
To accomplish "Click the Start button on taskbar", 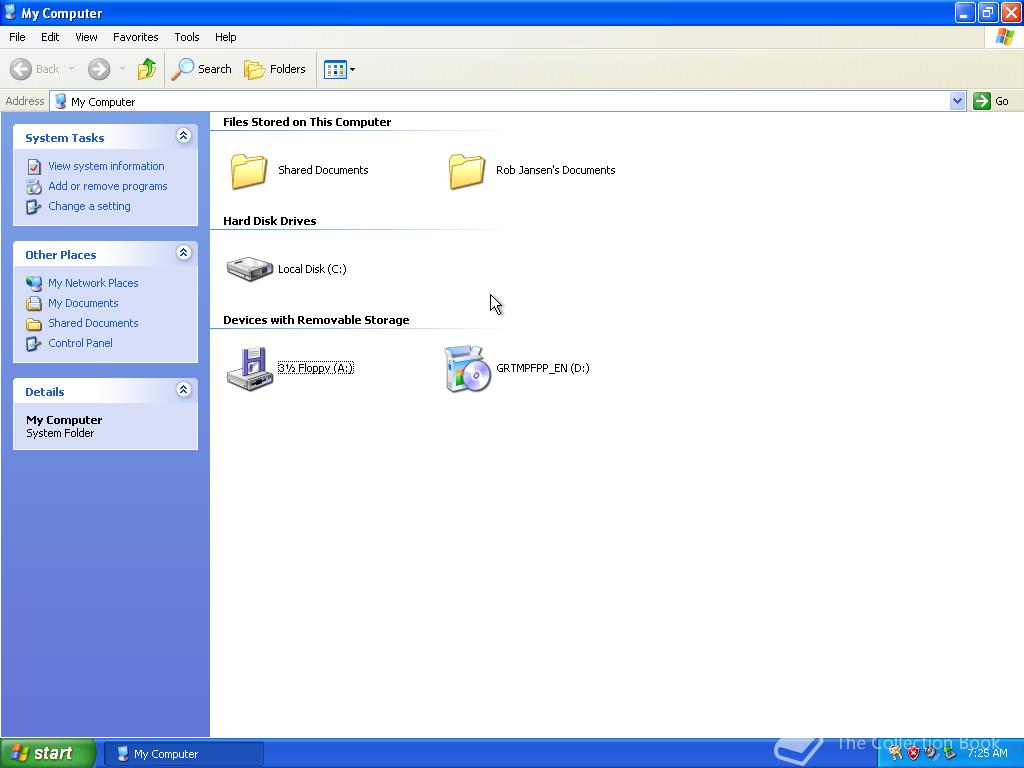I will coord(48,753).
